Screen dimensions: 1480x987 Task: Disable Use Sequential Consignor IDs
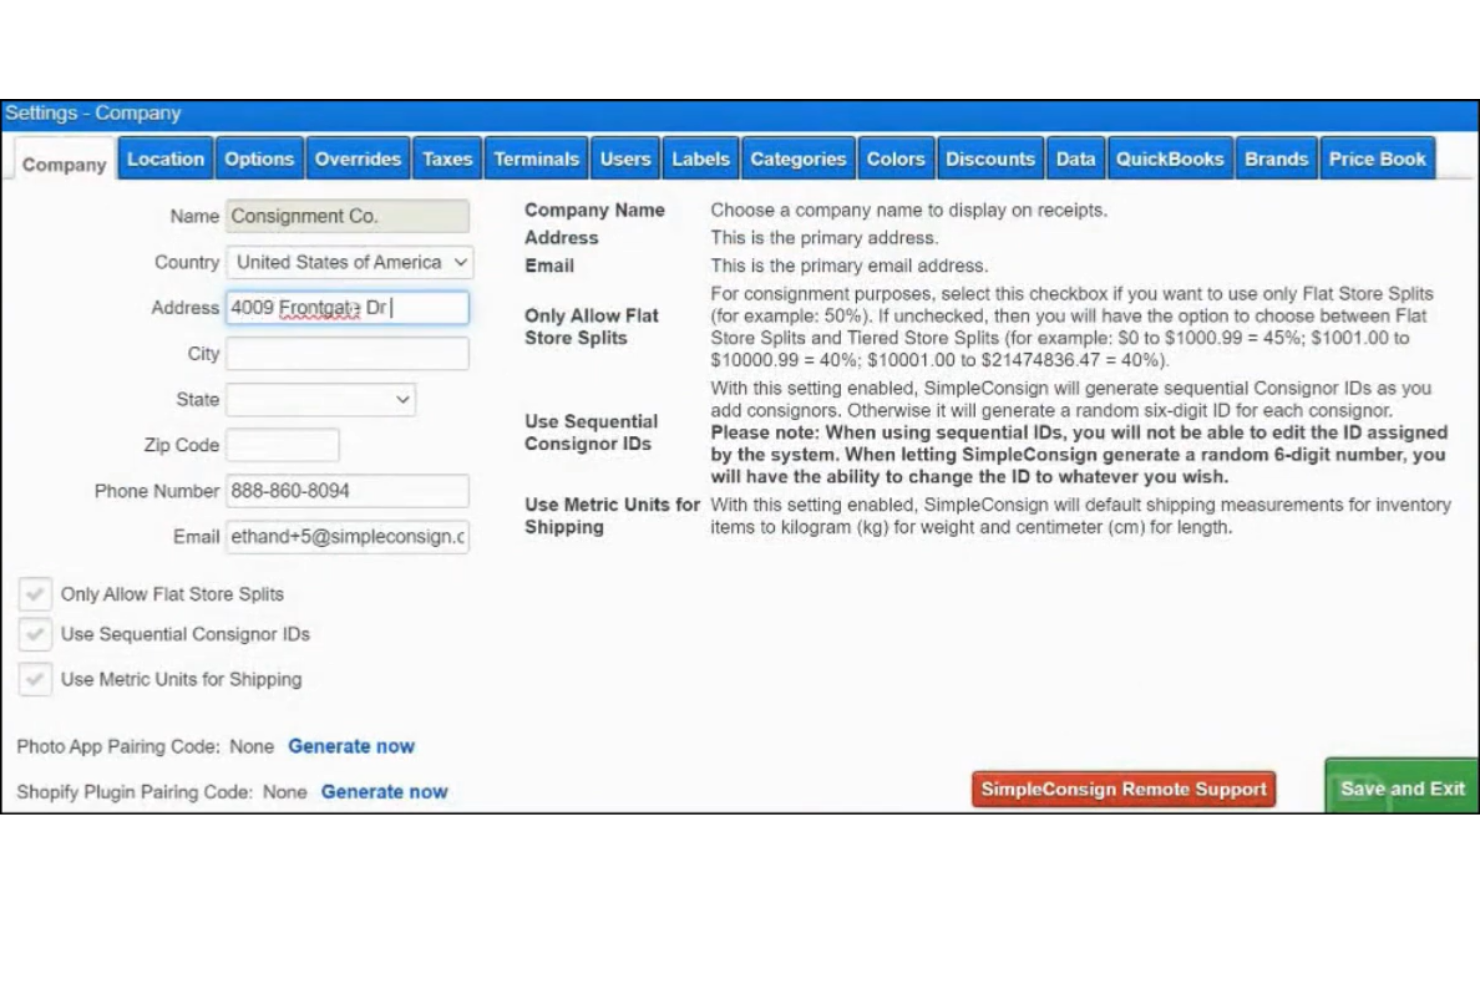(35, 634)
